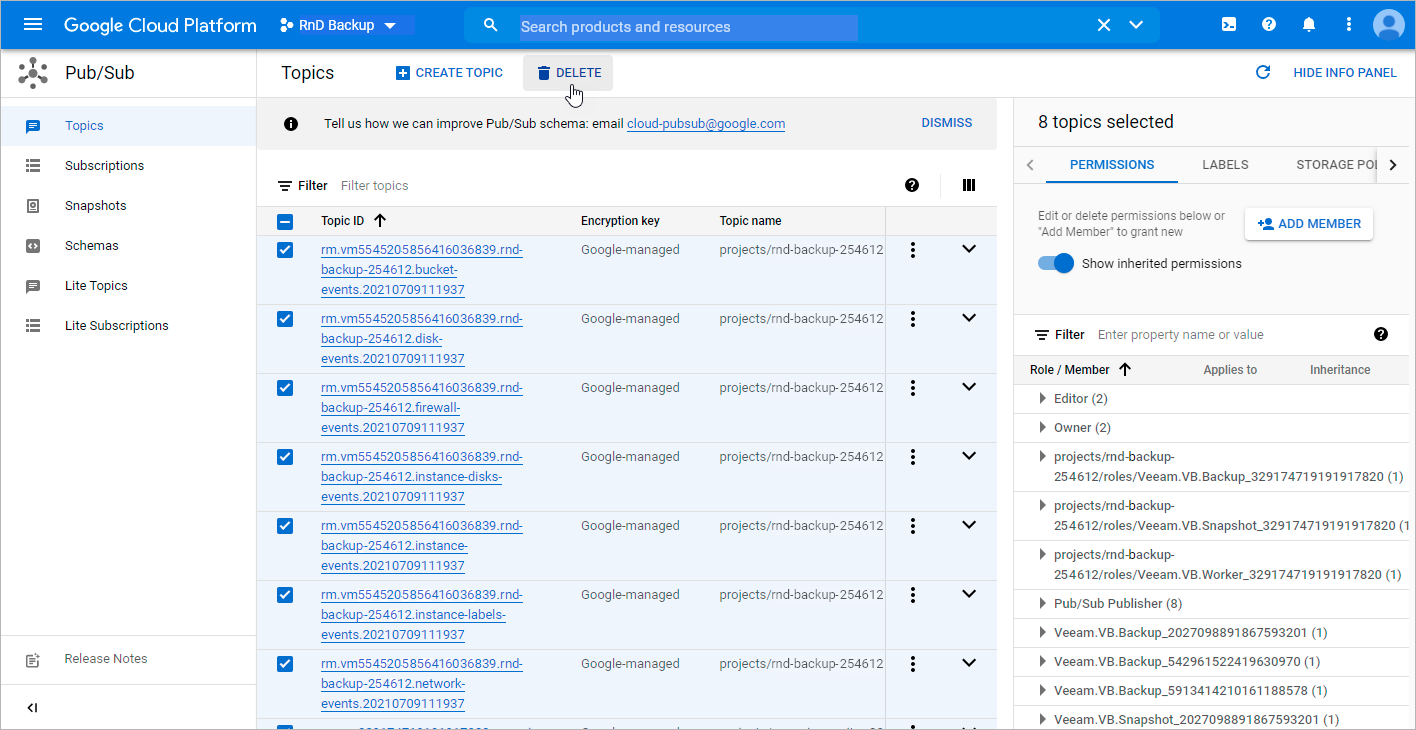Click the ADD MEMBER button
1416x730 pixels.
1309,224
